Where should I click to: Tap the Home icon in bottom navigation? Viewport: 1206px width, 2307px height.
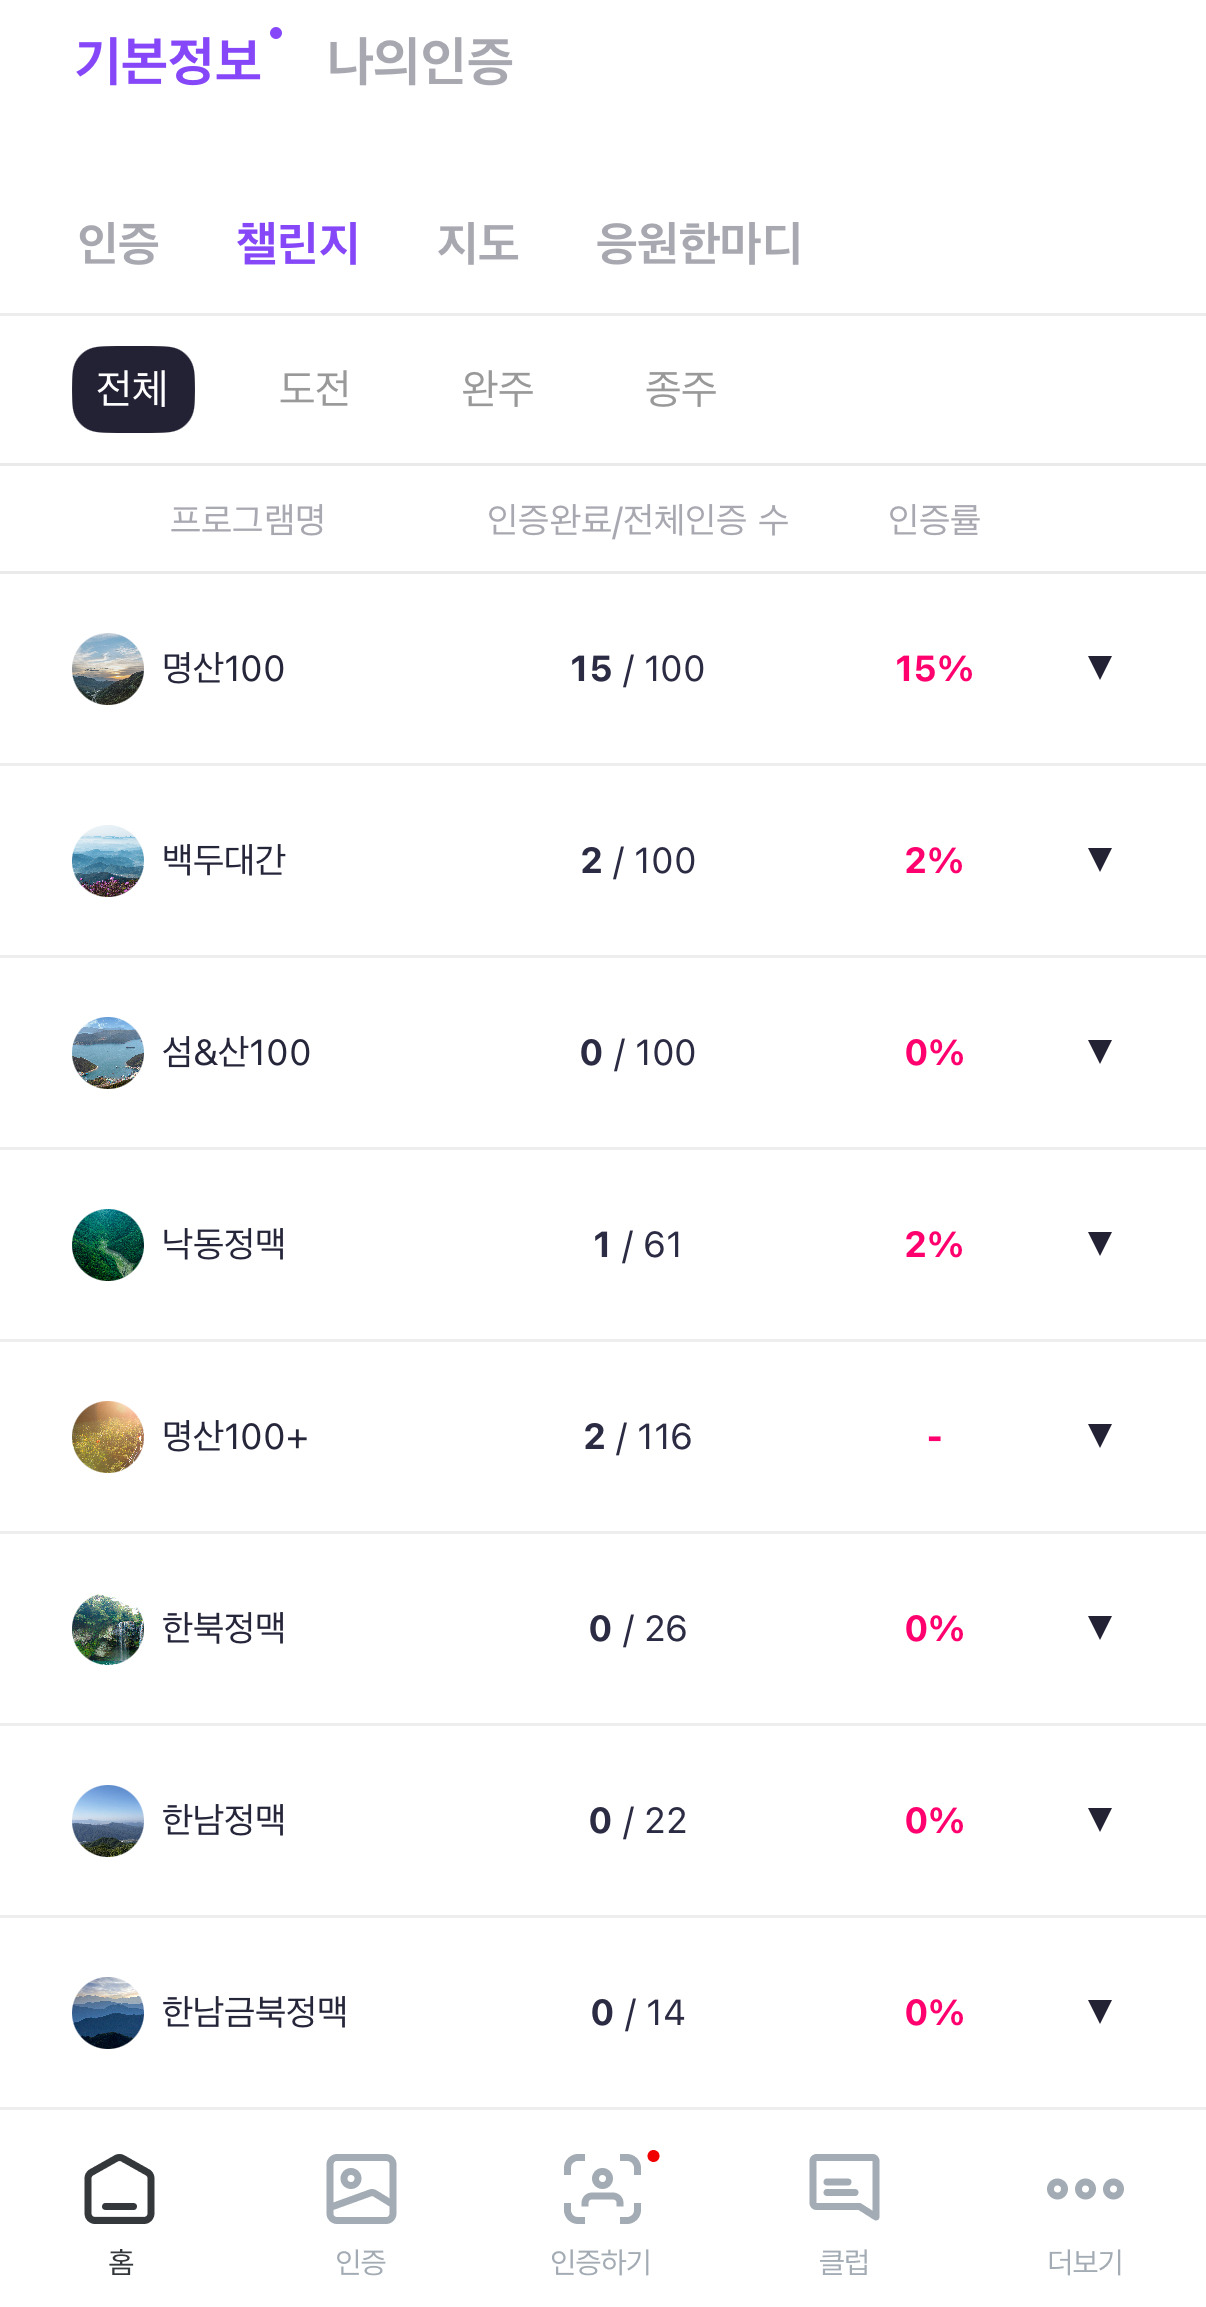[120, 2189]
